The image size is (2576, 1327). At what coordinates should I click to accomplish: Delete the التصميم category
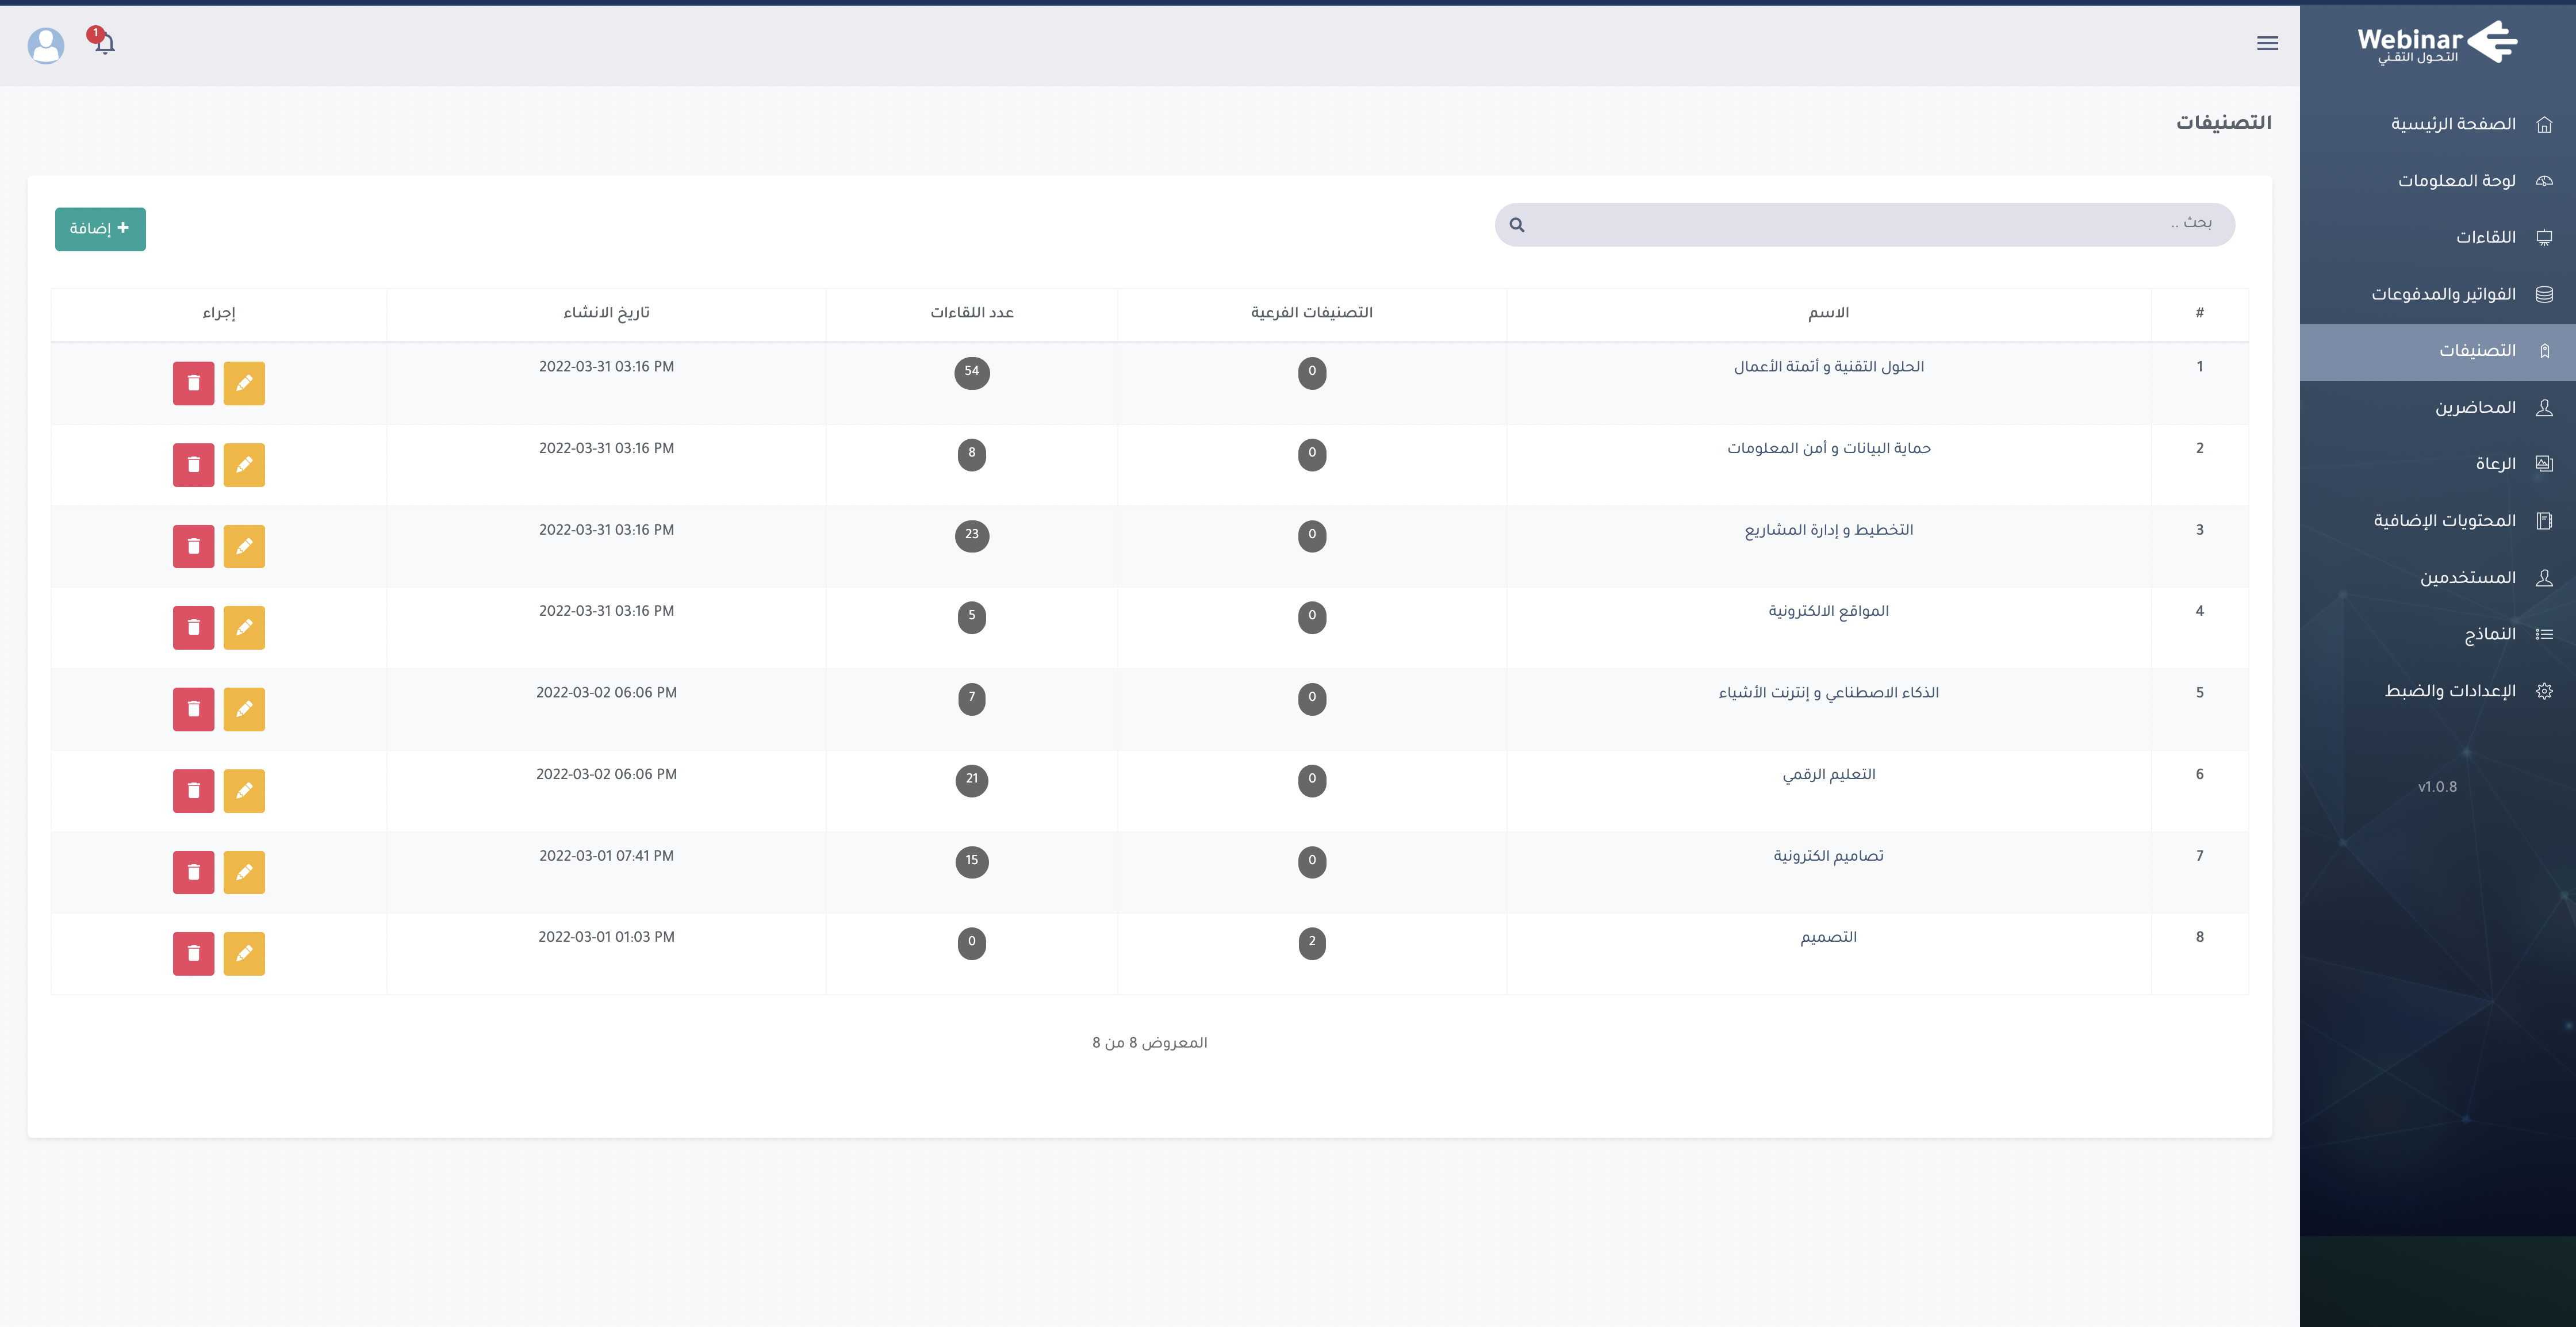[194, 954]
